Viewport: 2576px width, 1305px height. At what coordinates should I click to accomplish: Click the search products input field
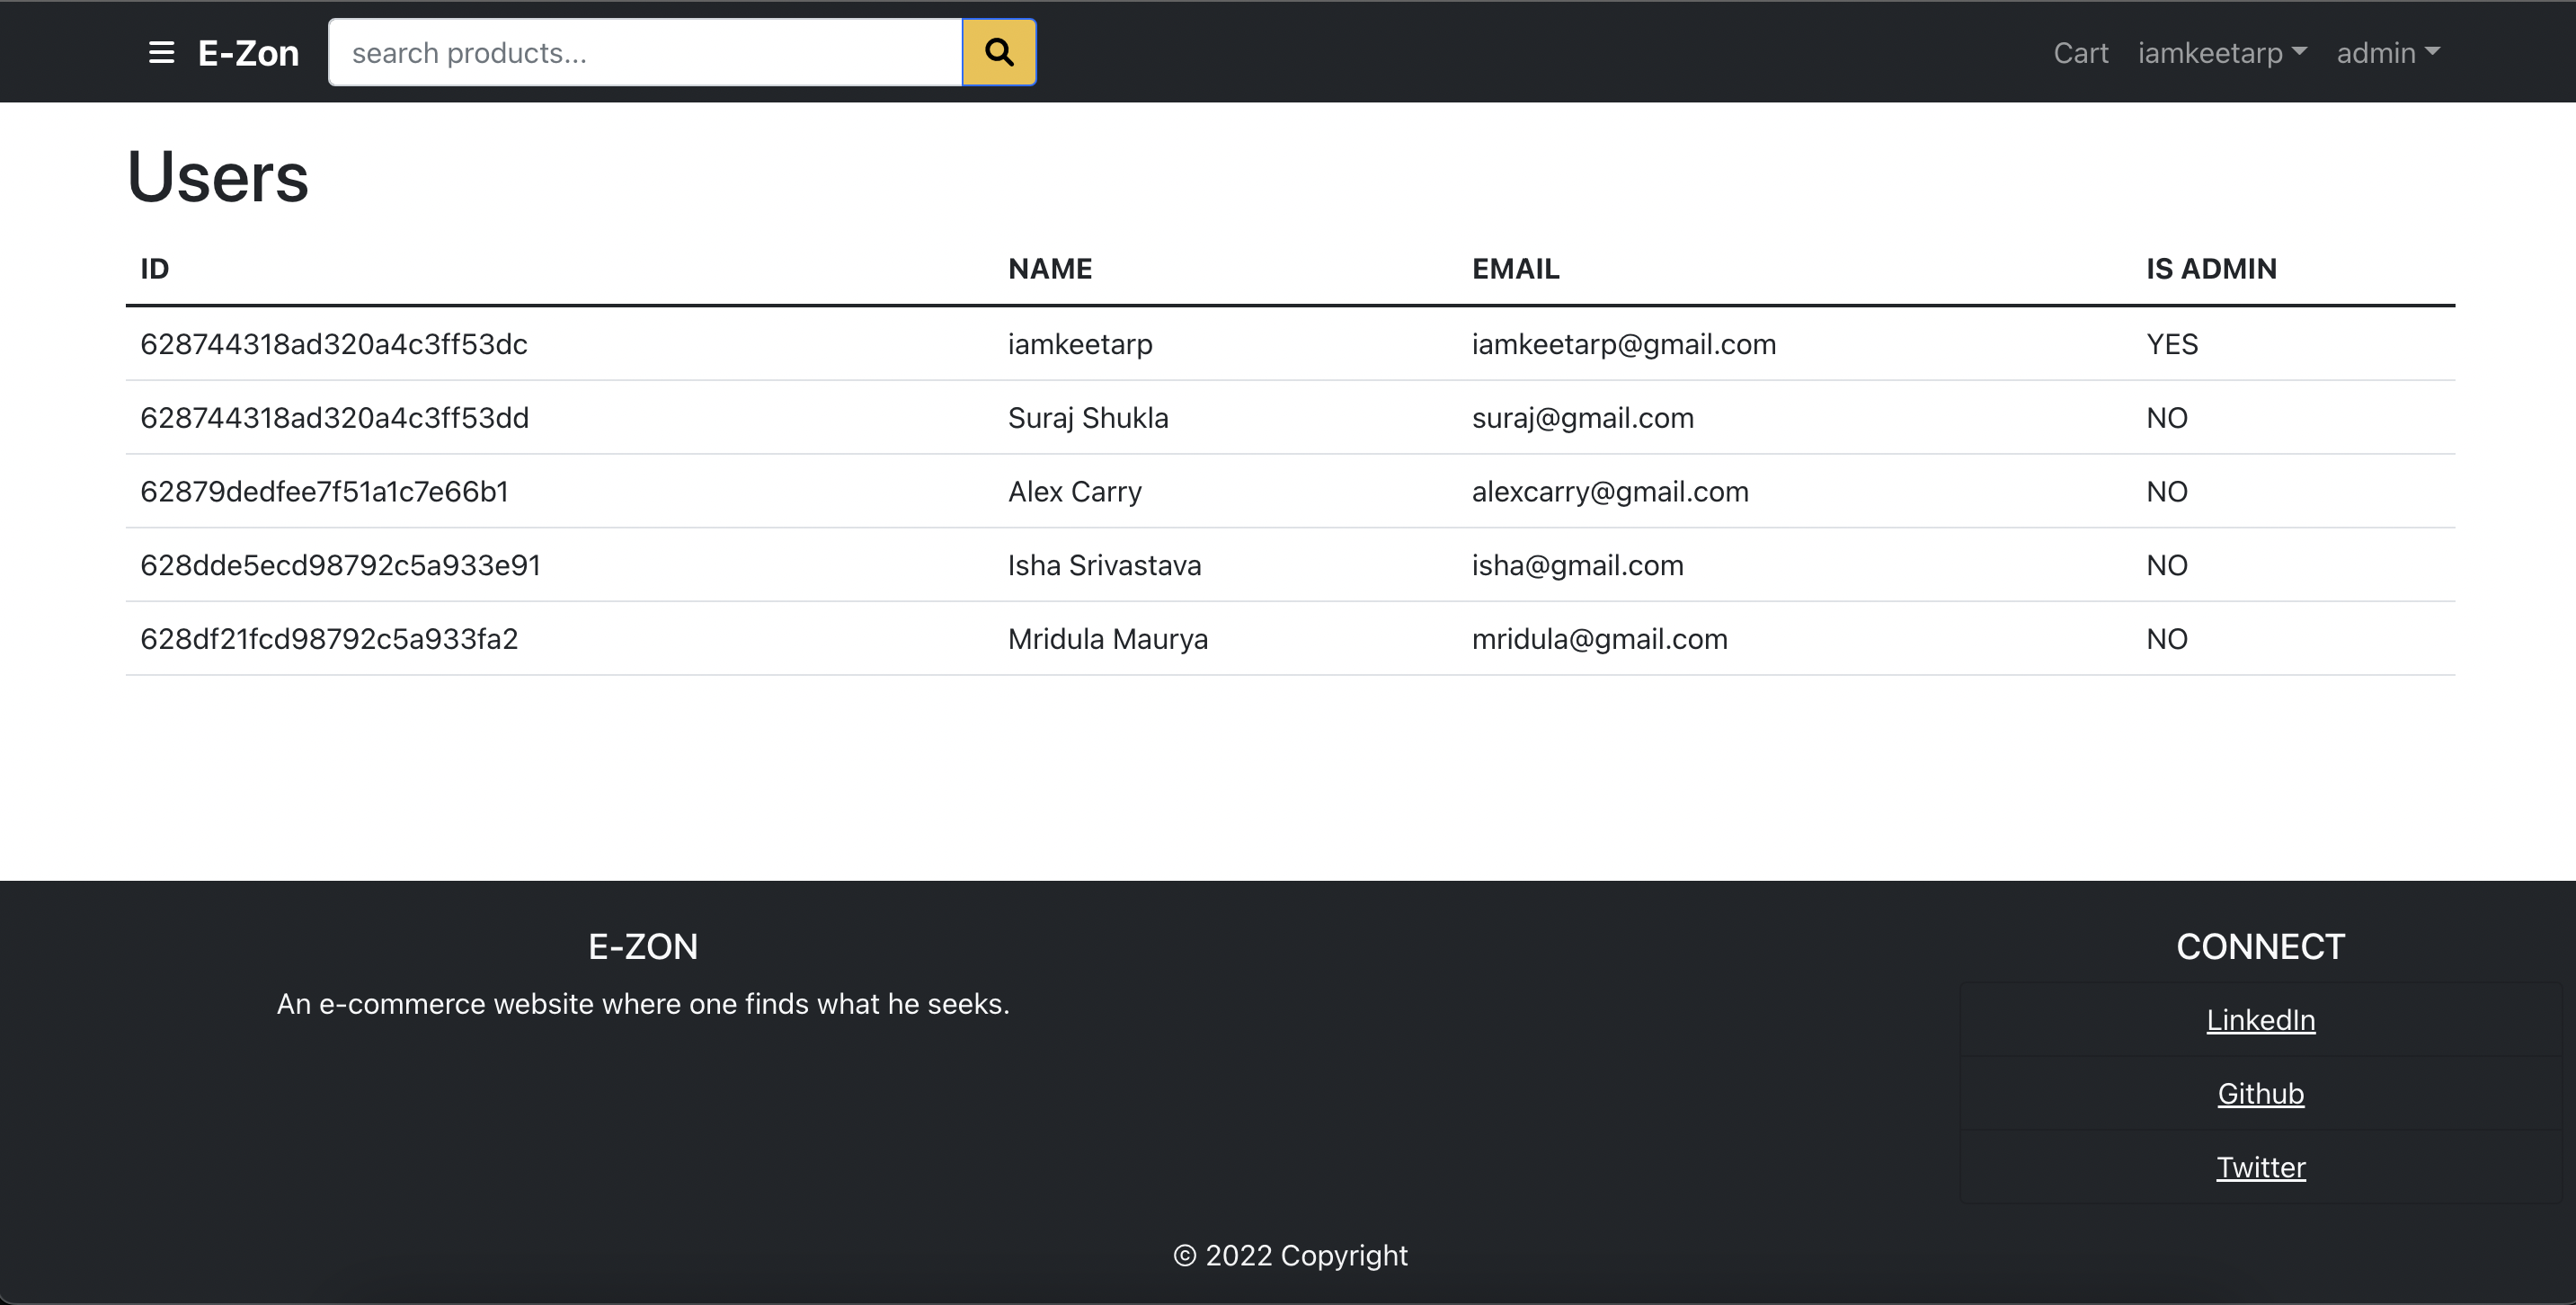(x=645, y=52)
